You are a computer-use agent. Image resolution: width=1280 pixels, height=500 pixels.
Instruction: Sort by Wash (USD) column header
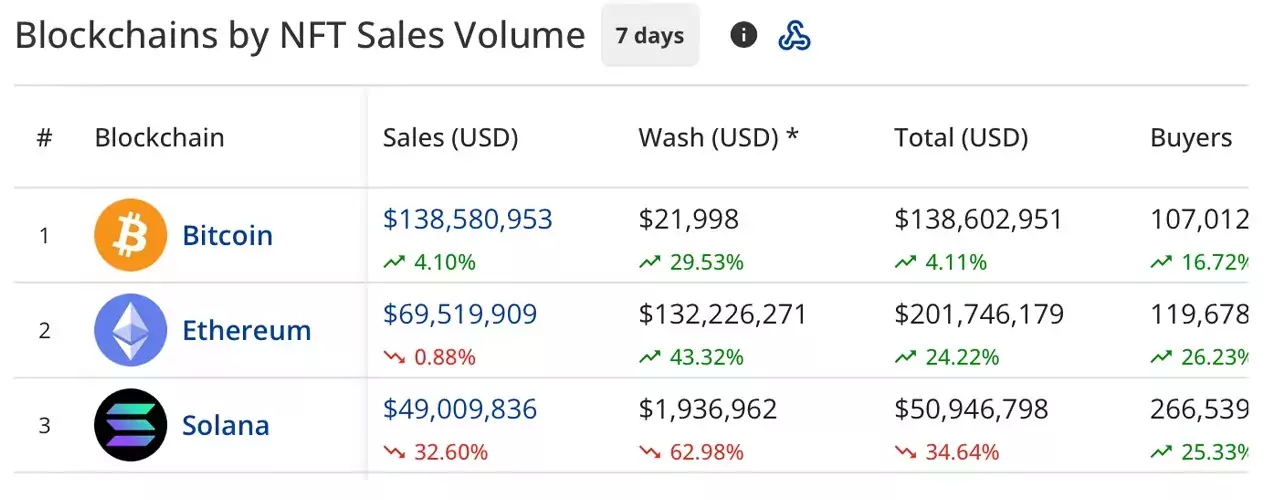coord(719,138)
